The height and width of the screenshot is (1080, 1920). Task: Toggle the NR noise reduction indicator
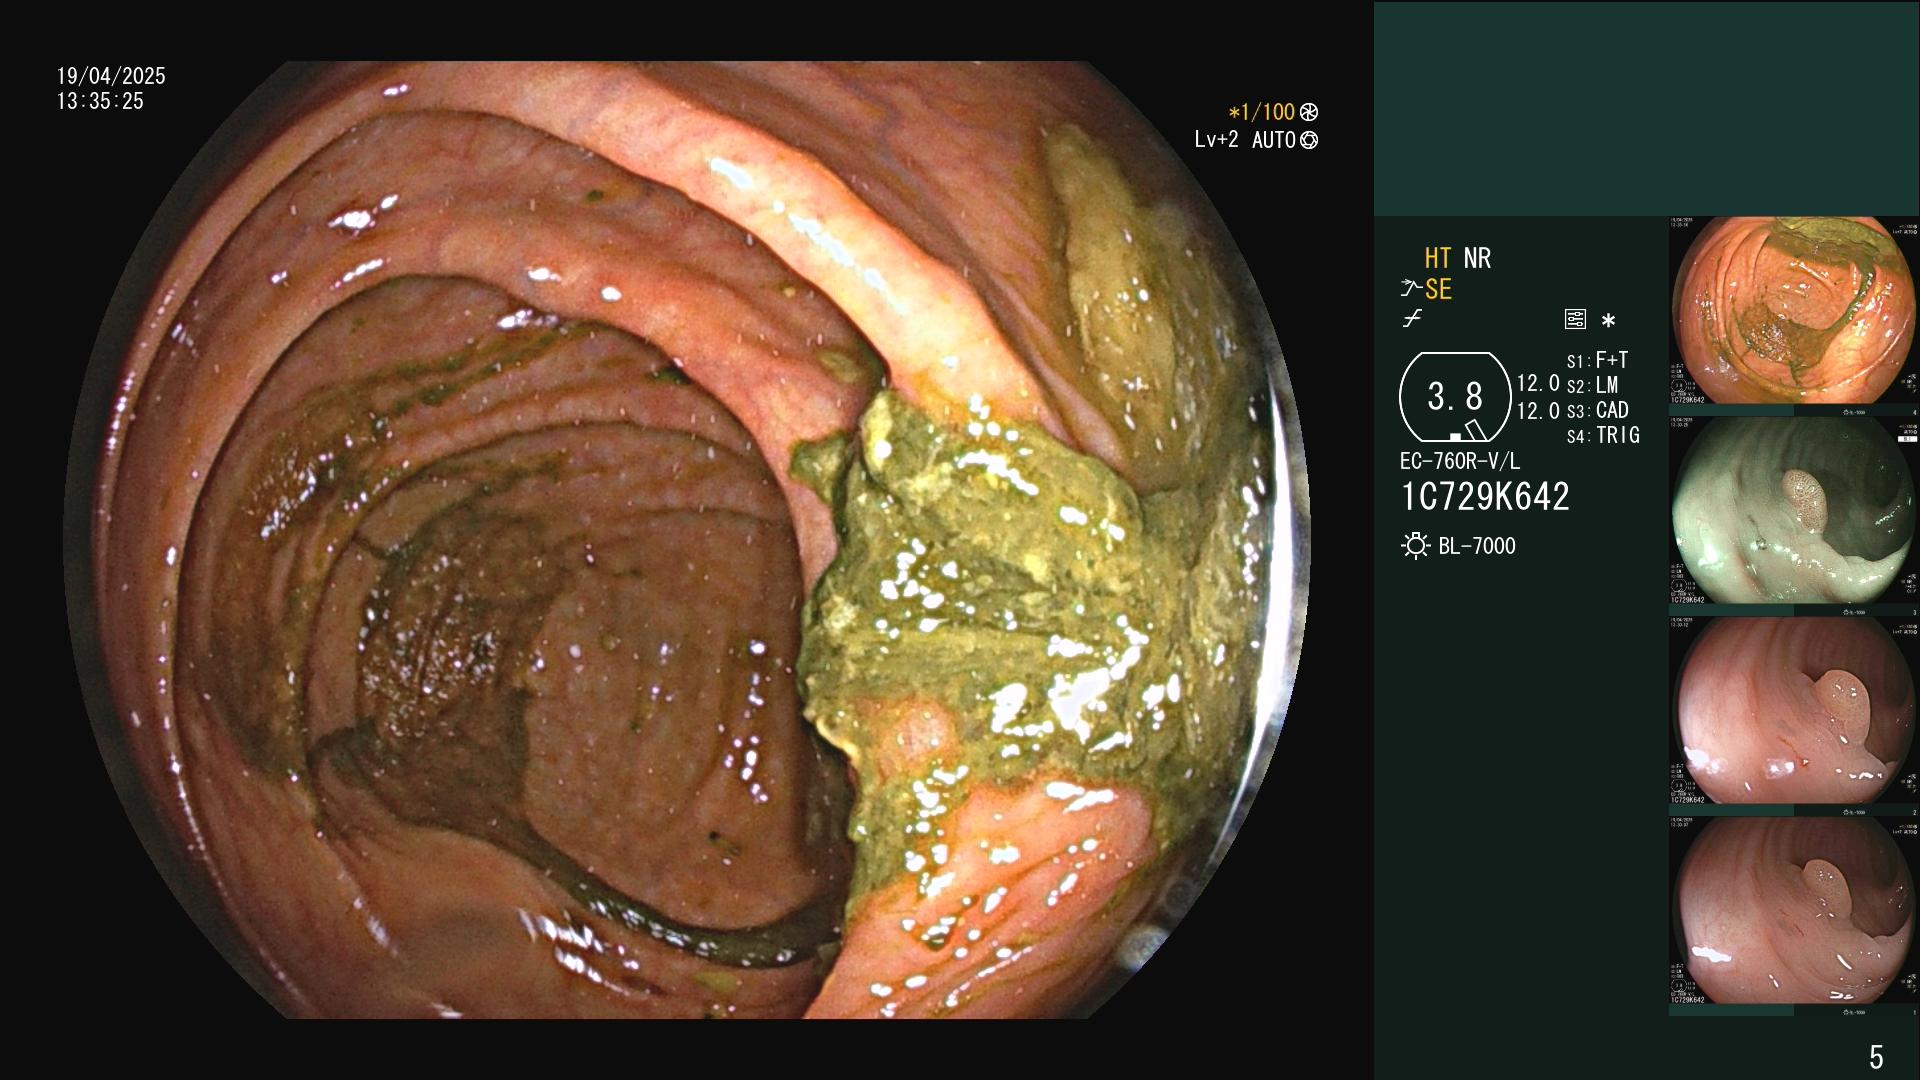tap(1477, 258)
